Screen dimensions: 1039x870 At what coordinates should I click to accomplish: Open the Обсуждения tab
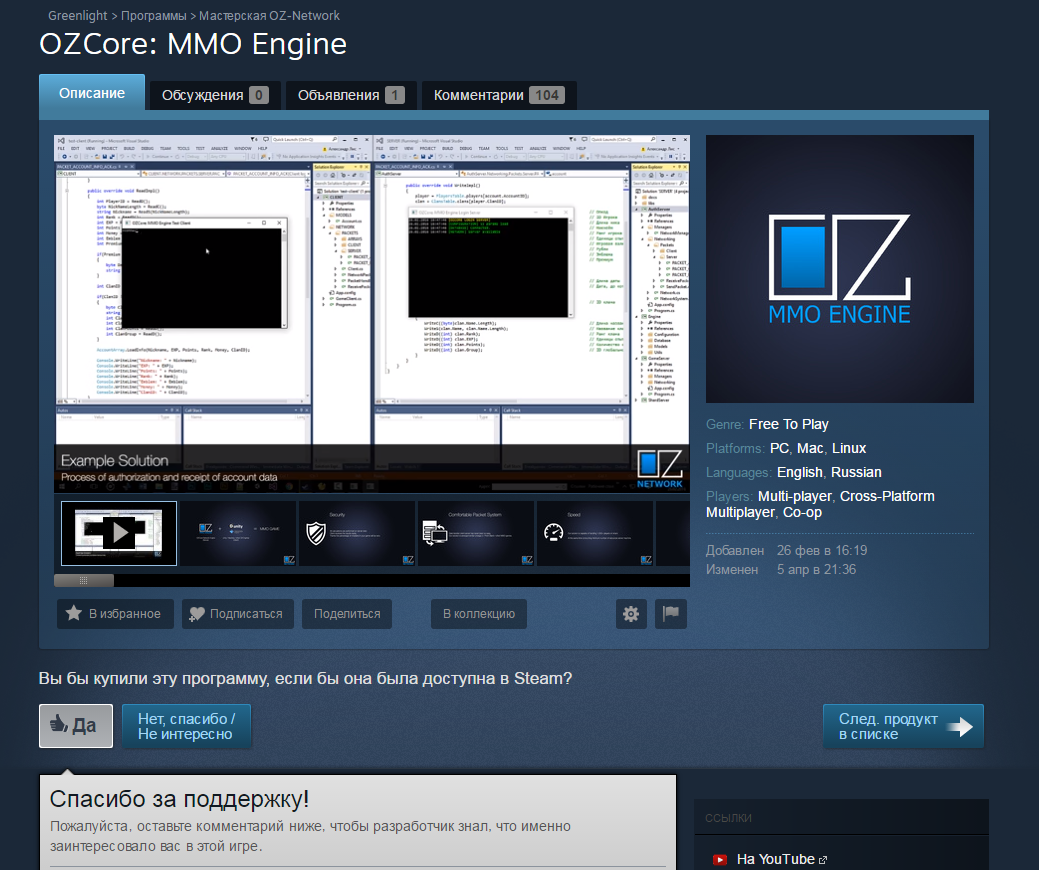point(215,95)
